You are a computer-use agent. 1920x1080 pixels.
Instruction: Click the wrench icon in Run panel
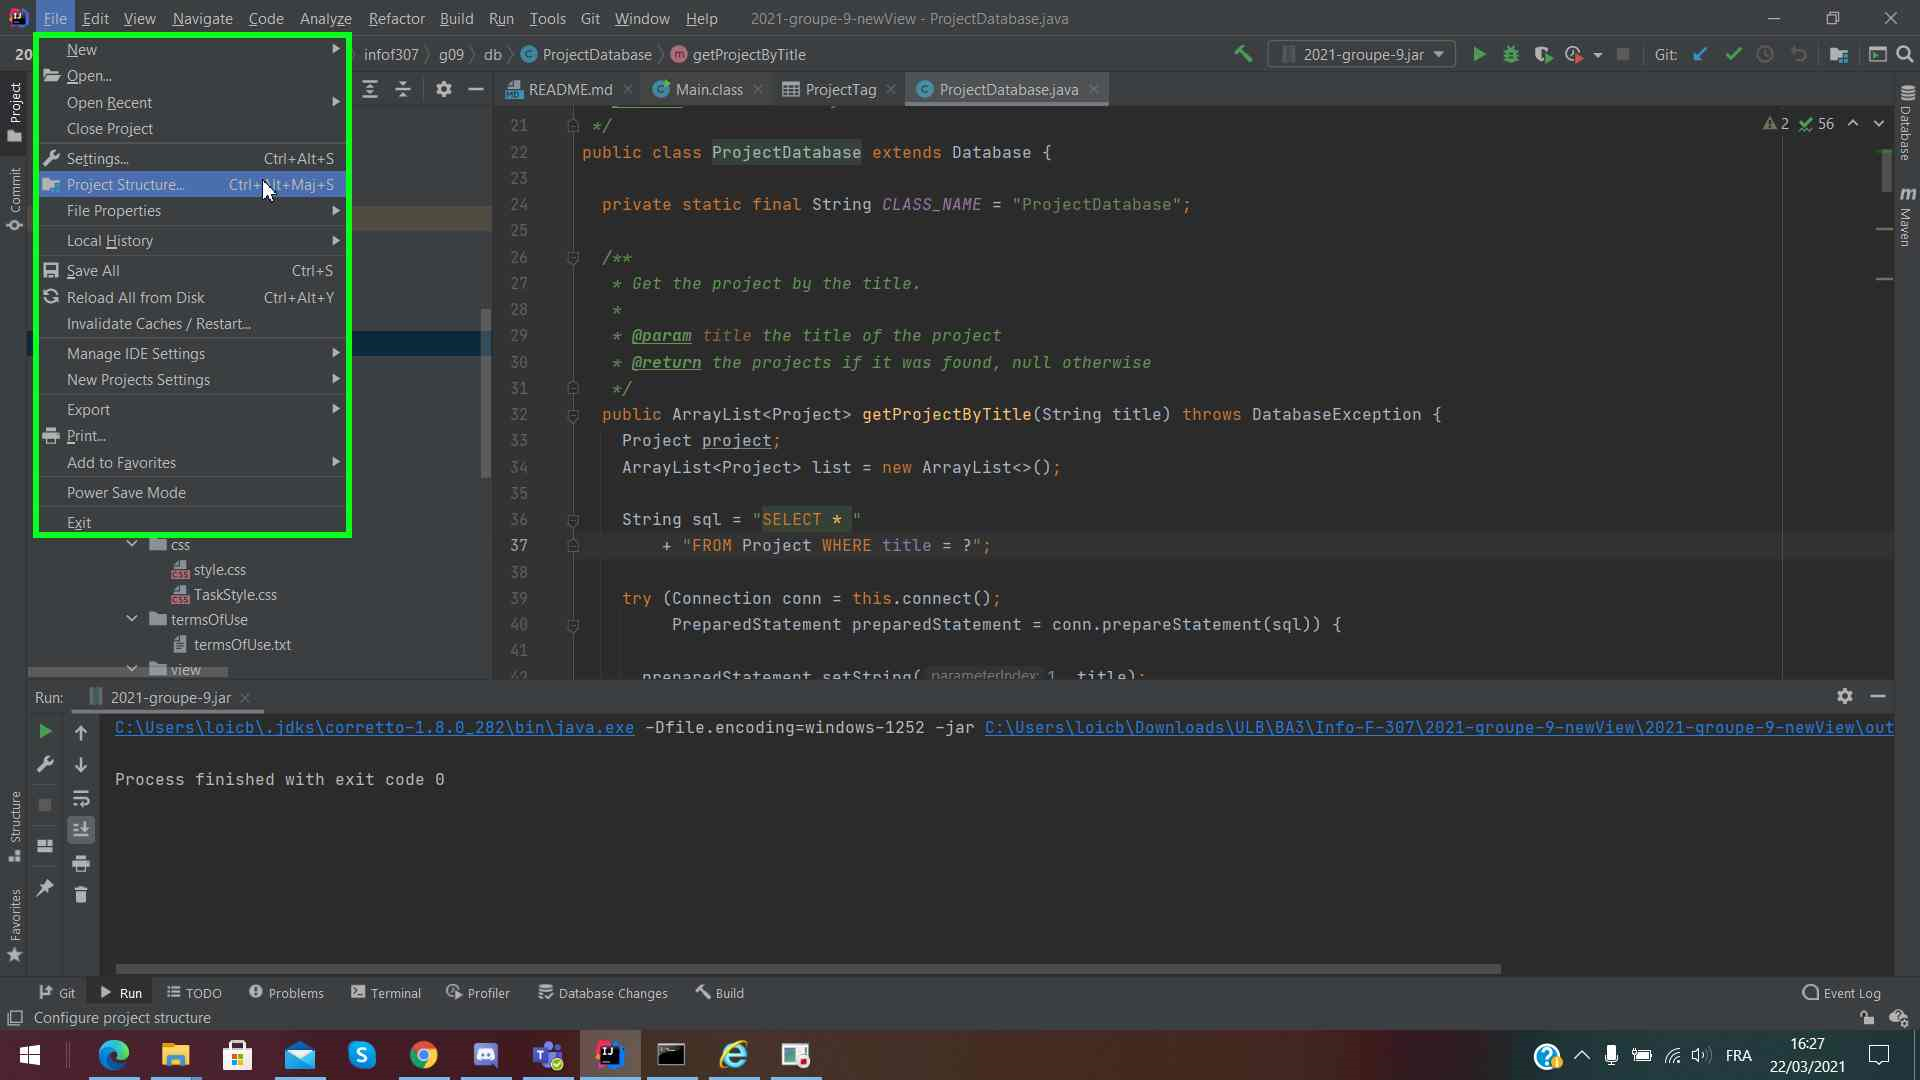point(45,765)
